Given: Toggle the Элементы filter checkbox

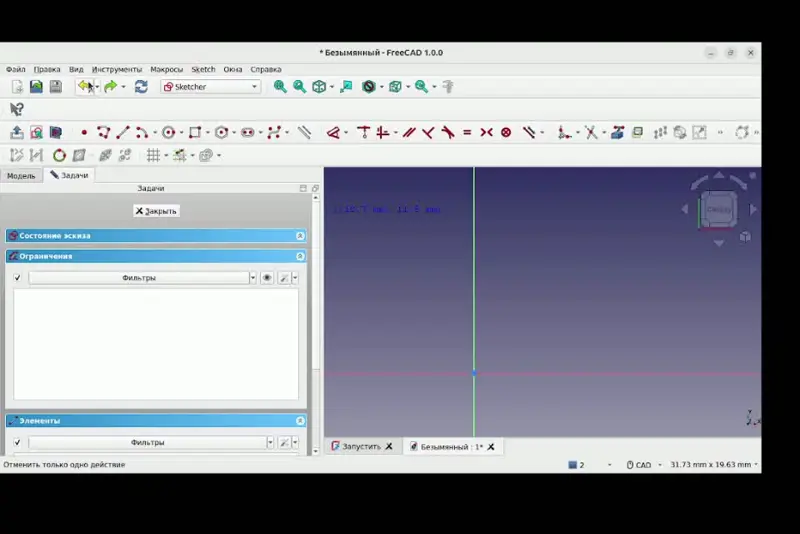Looking at the screenshot, I should pos(17,442).
